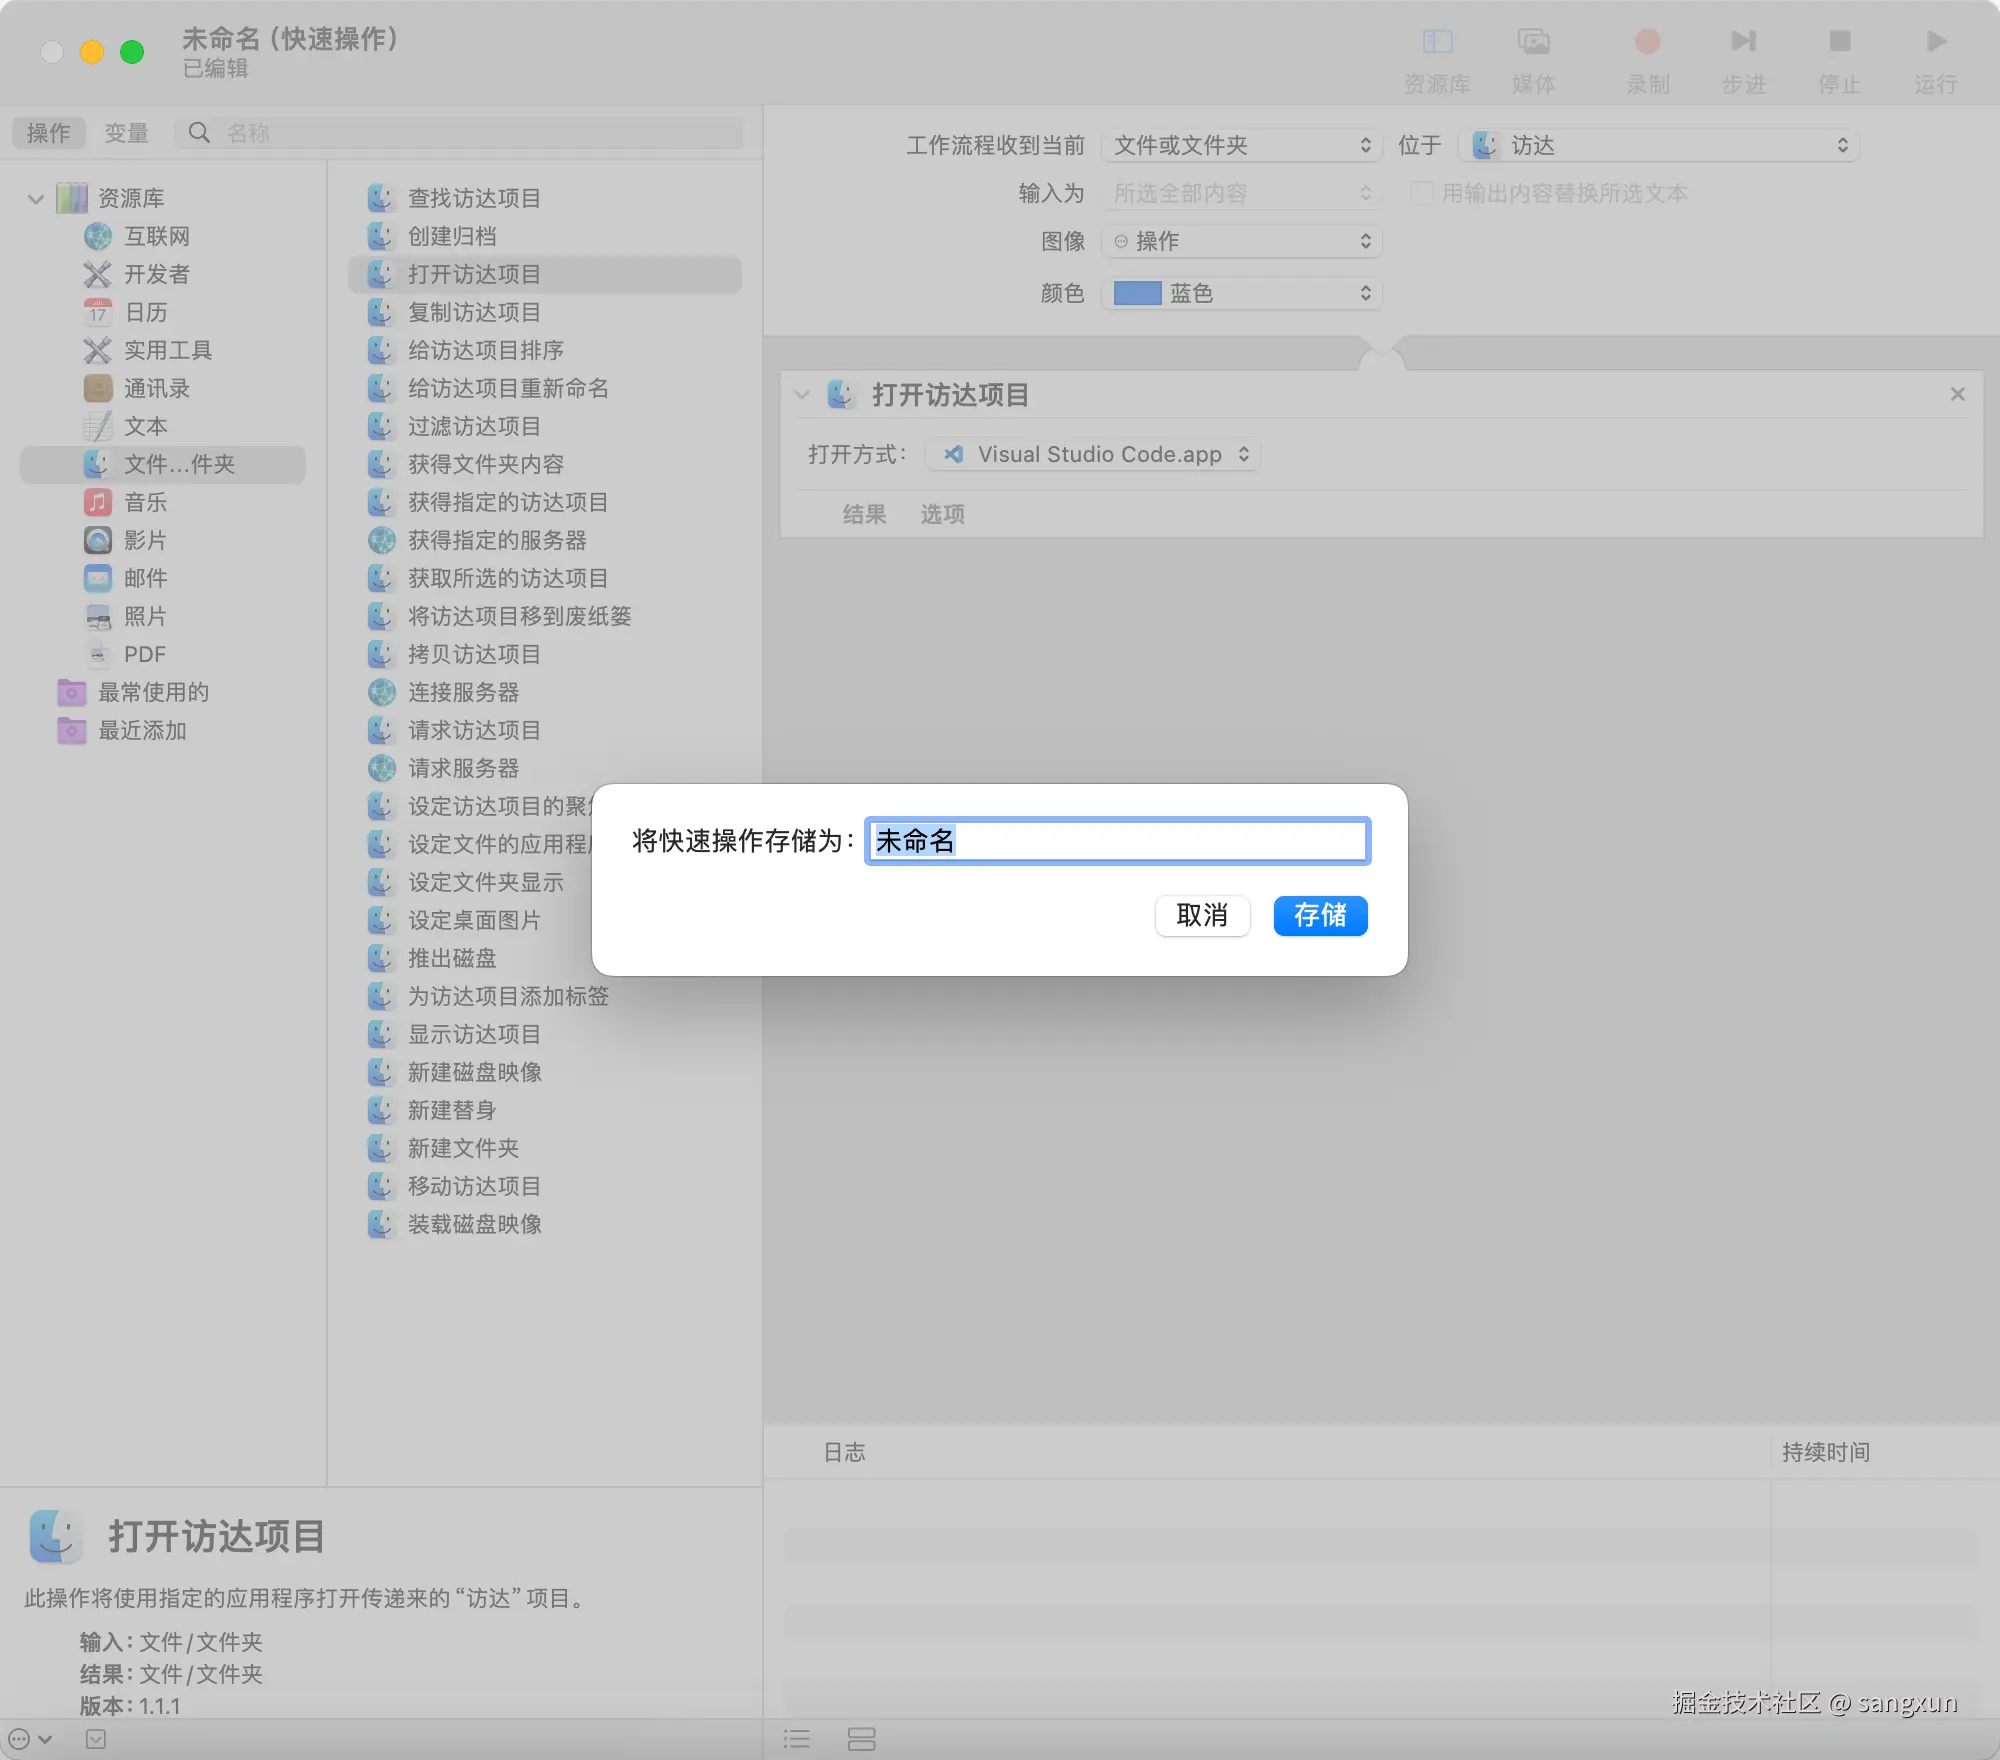Collapse the Open Finder Items action
The width and height of the screenshot is (2000, 1760).
[x=802, y=395]
